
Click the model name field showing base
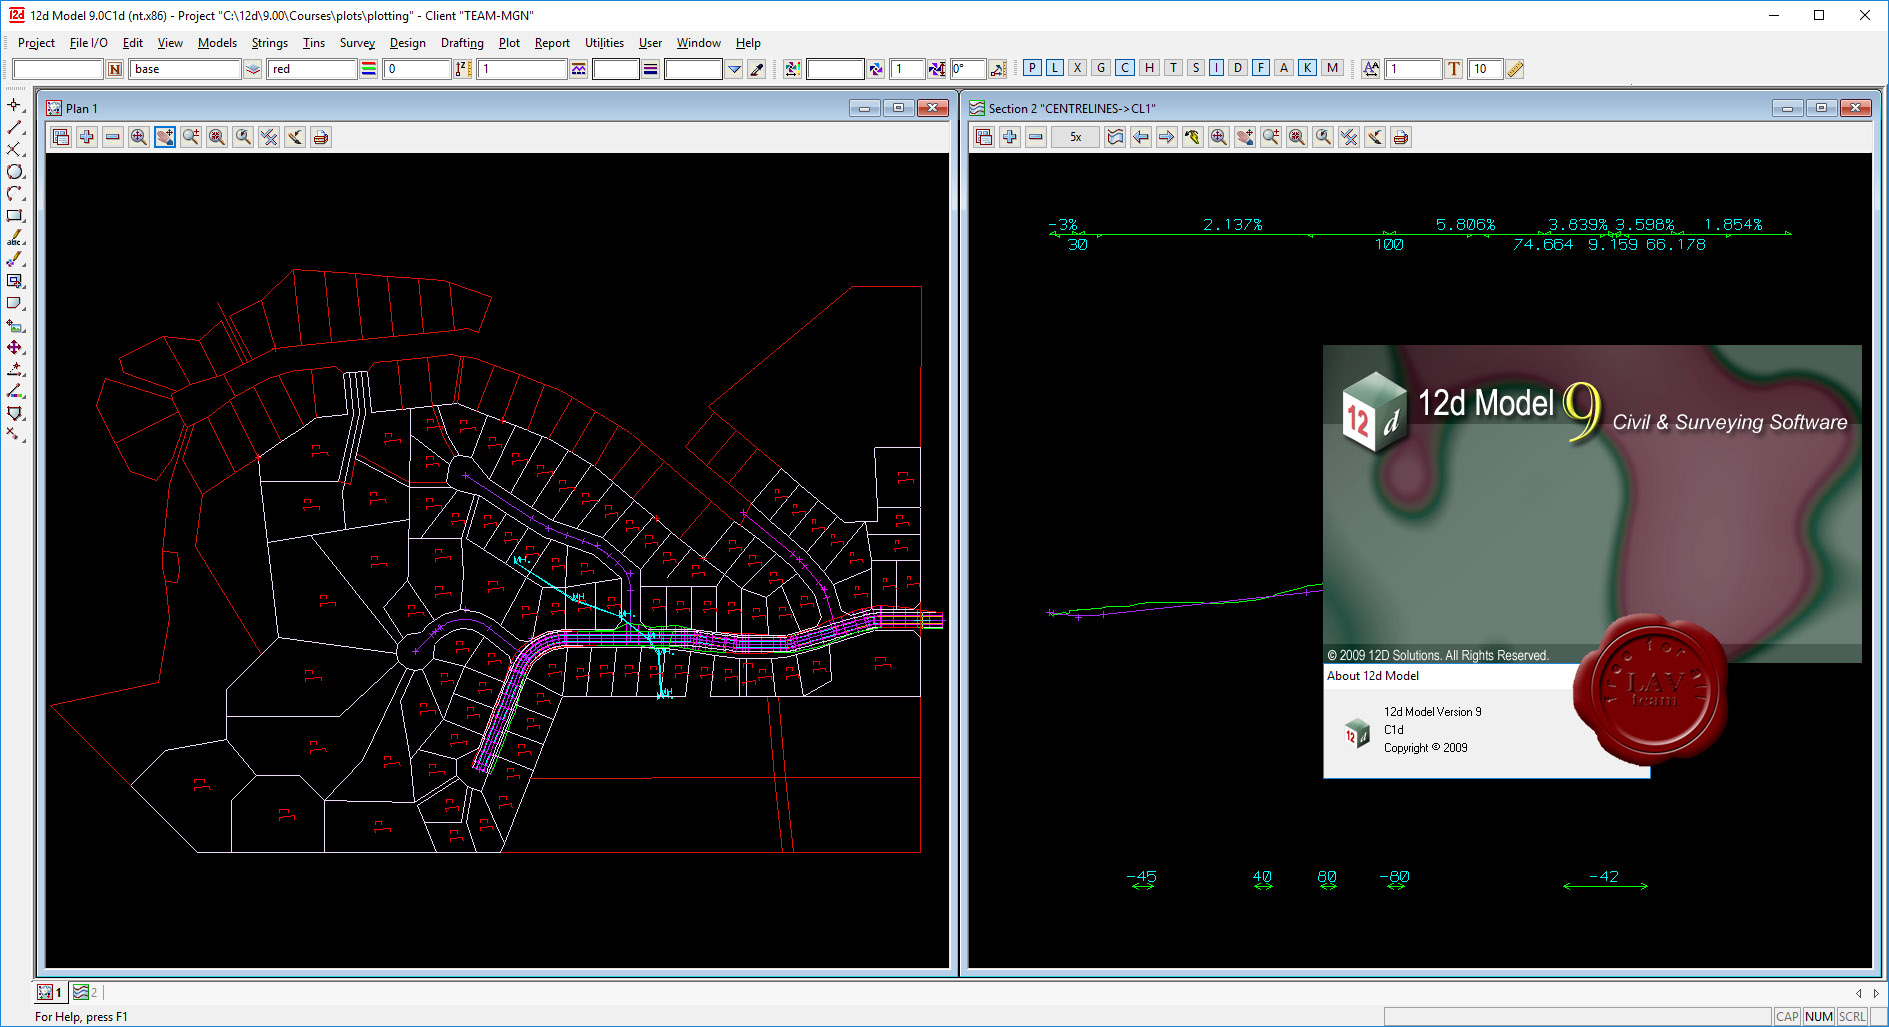186,69
